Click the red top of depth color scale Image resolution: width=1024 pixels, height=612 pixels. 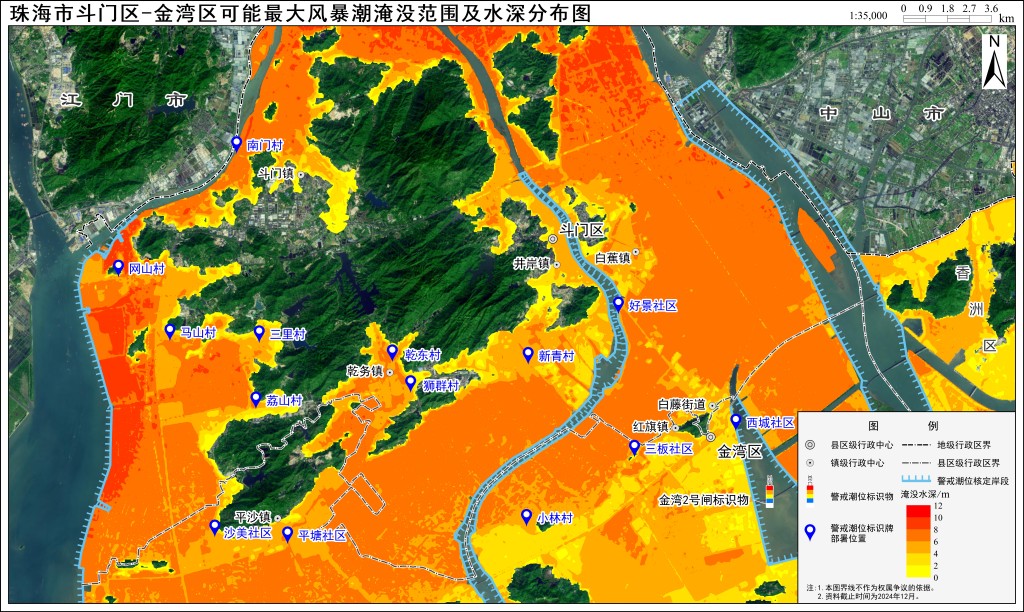click(x=916, y=511)
